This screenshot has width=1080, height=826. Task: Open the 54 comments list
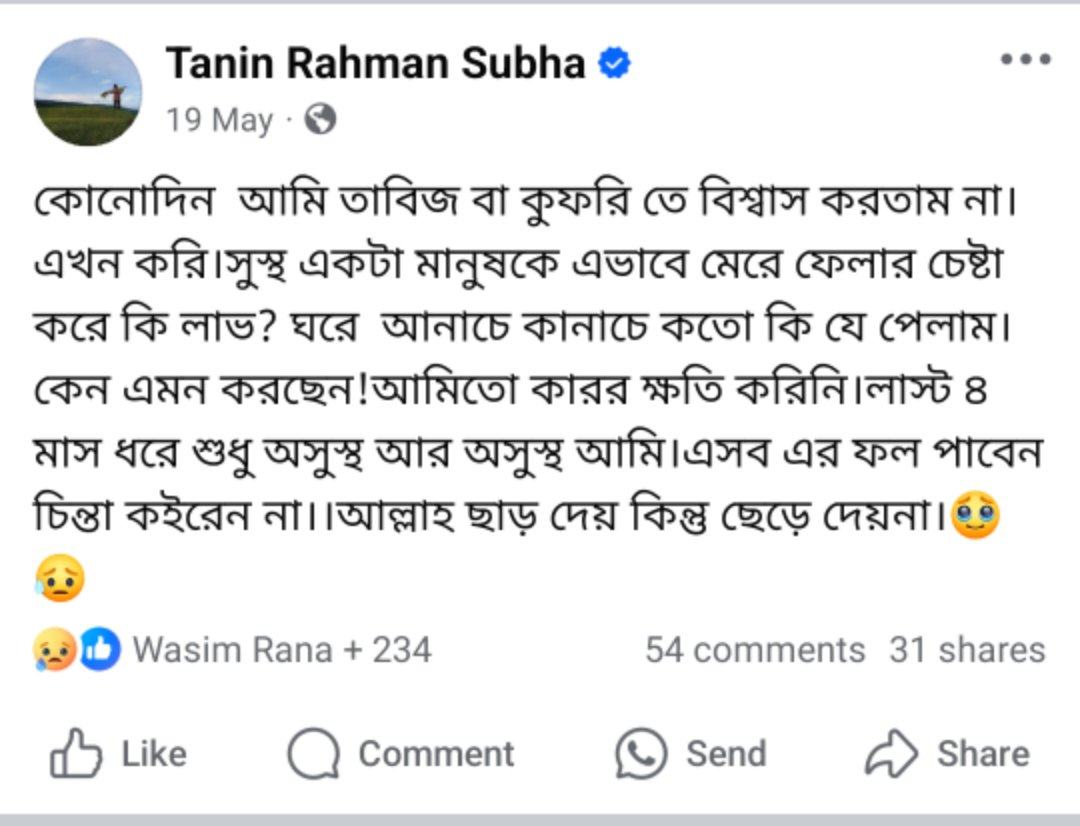pos(755,650)
